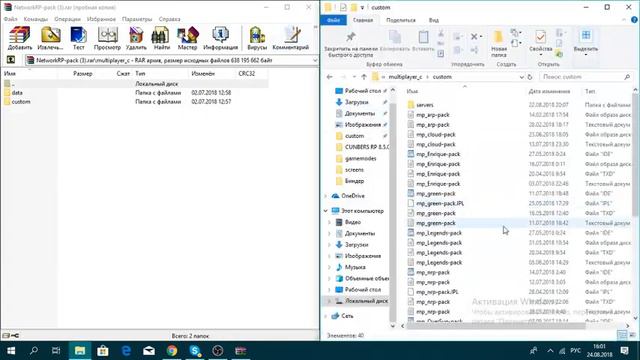Expand the Сеть tree node
The image size is (640, 360).
pyautogui.click(x=326, y=316)
